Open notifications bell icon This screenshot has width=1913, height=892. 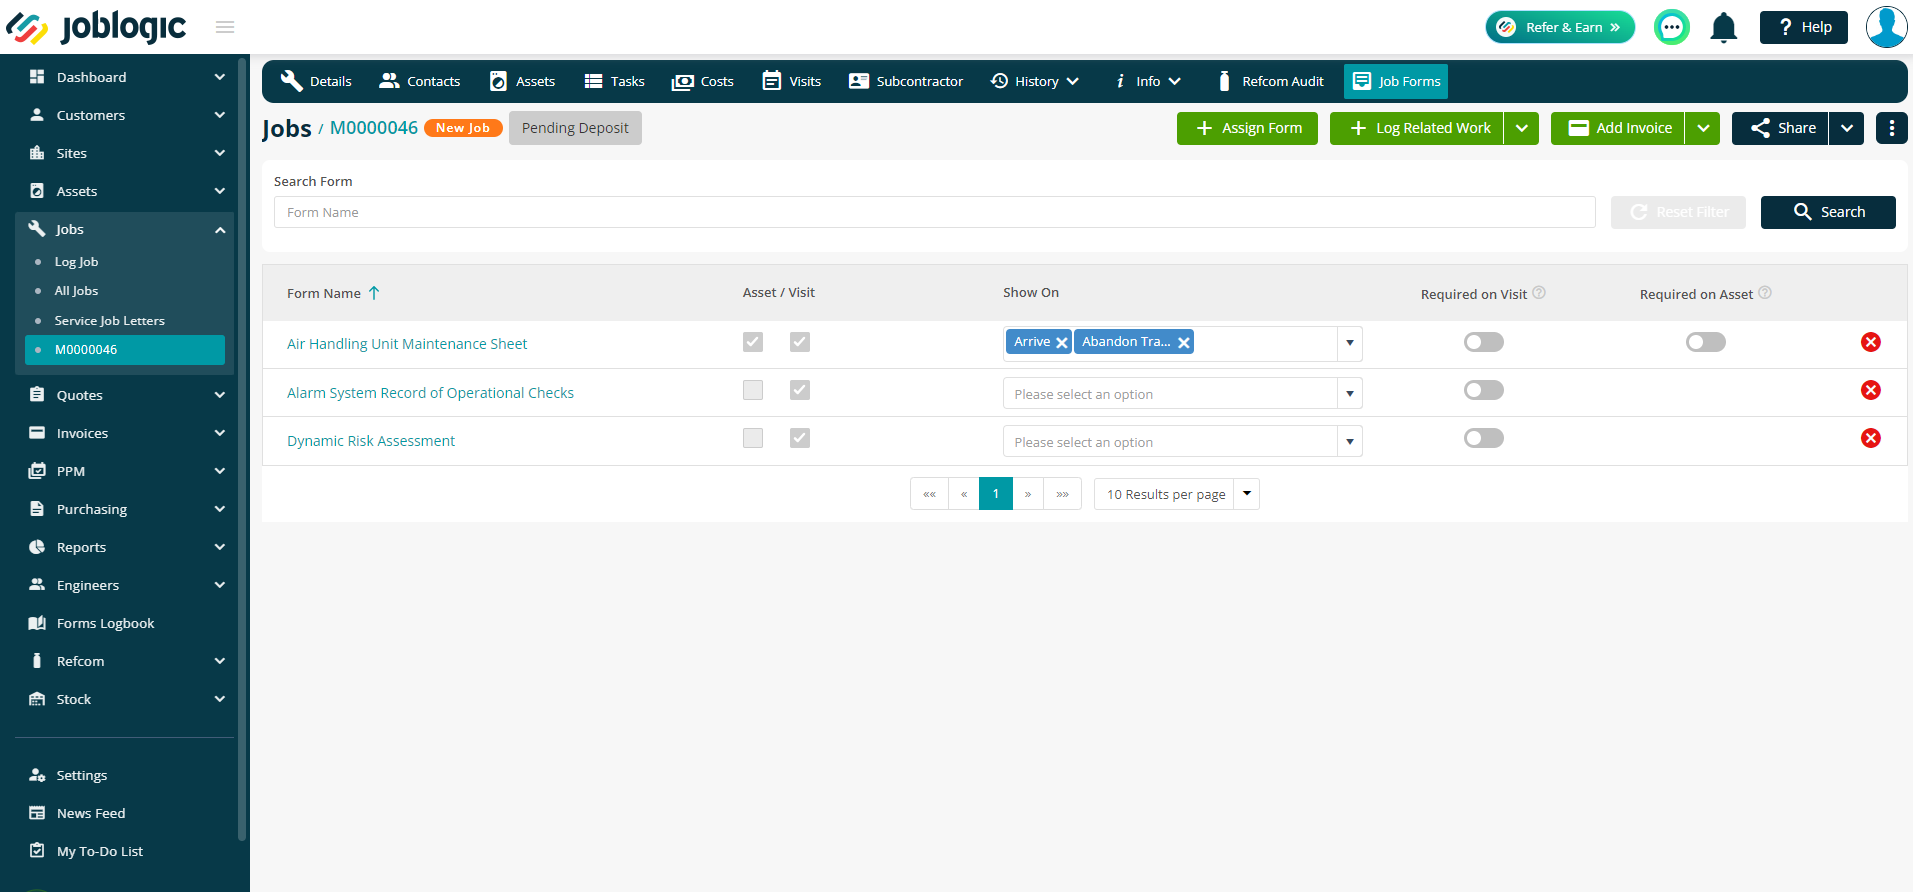1724,27
